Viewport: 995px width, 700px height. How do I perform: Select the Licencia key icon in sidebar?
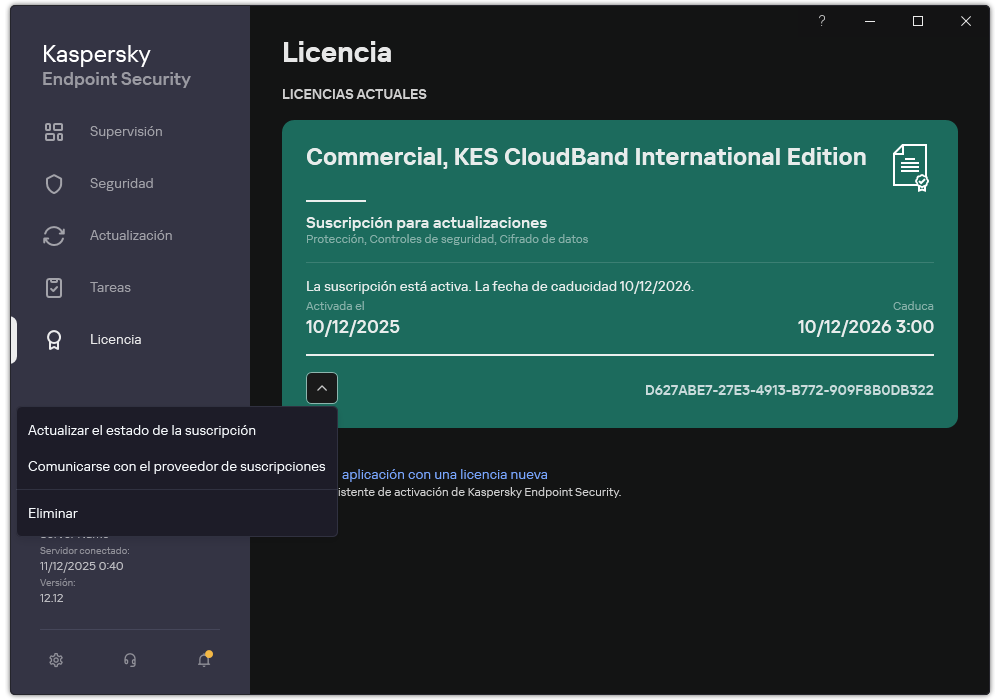[53, 339]
